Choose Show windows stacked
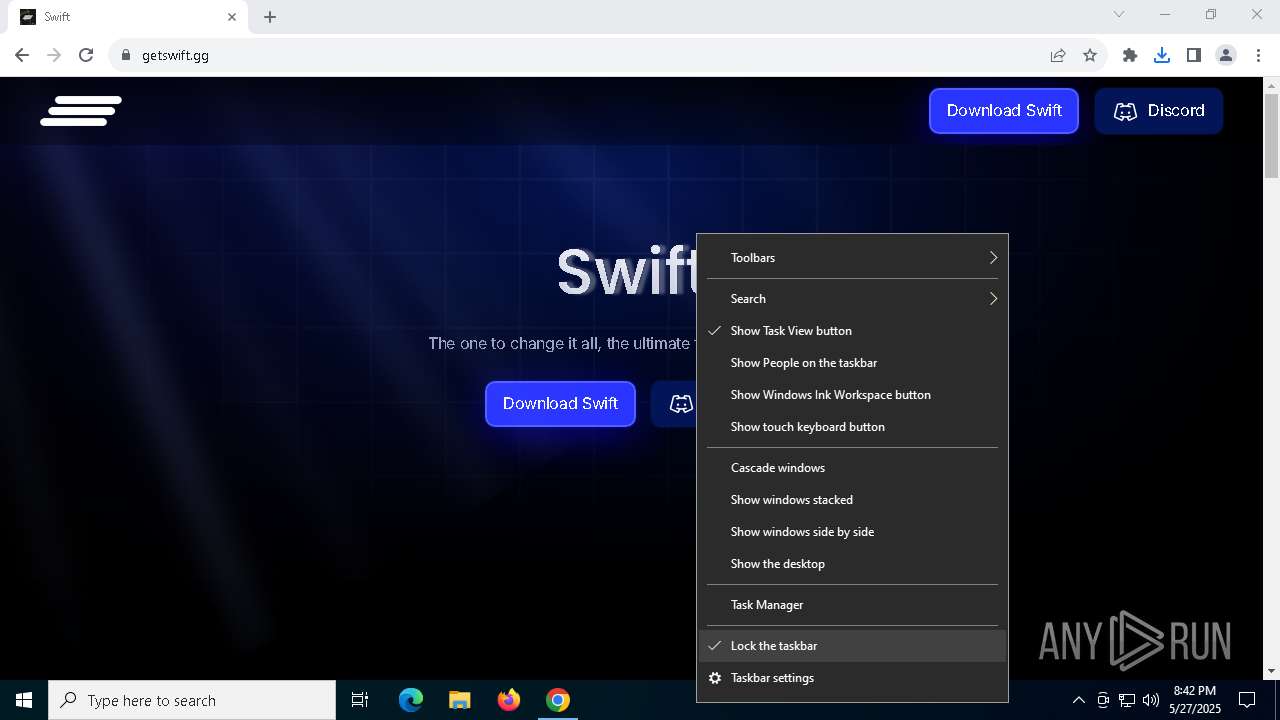 pos(852,500)
